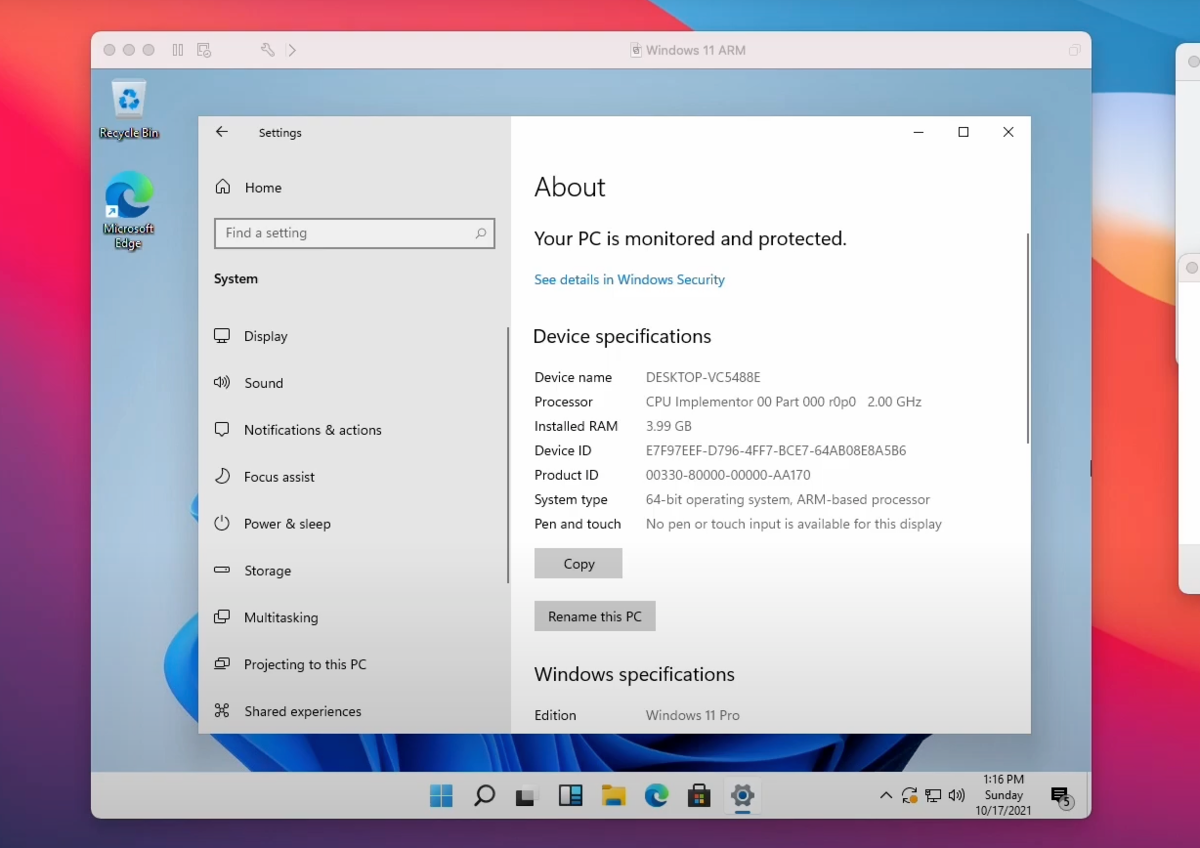Click Windows 11 ARM window title
This screenshot has height=848, width=1200.
[x=695, y=50]
